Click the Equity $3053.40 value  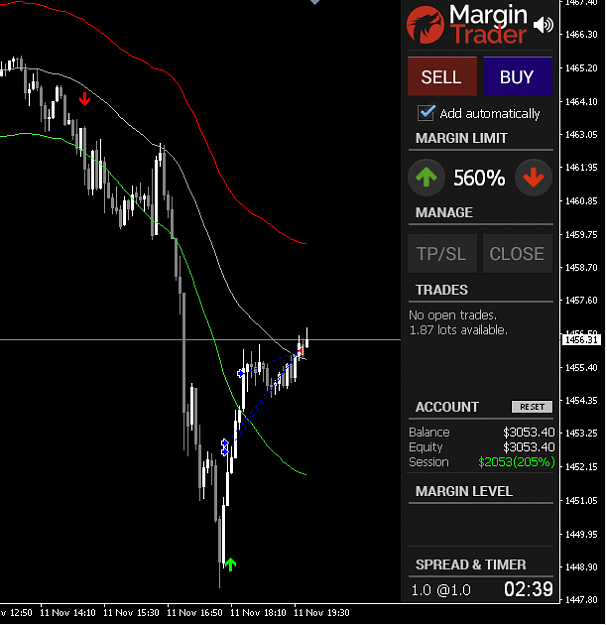(x=528, y=447)
